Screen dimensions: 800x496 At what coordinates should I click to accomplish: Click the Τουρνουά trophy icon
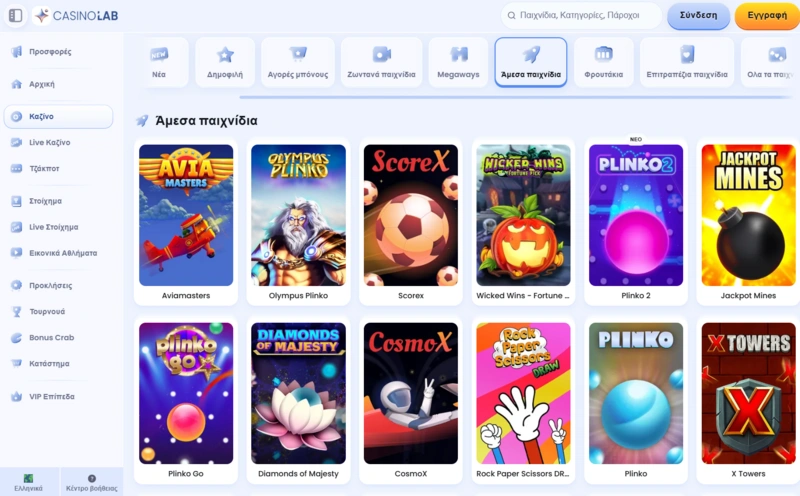(x=17, y=311)
